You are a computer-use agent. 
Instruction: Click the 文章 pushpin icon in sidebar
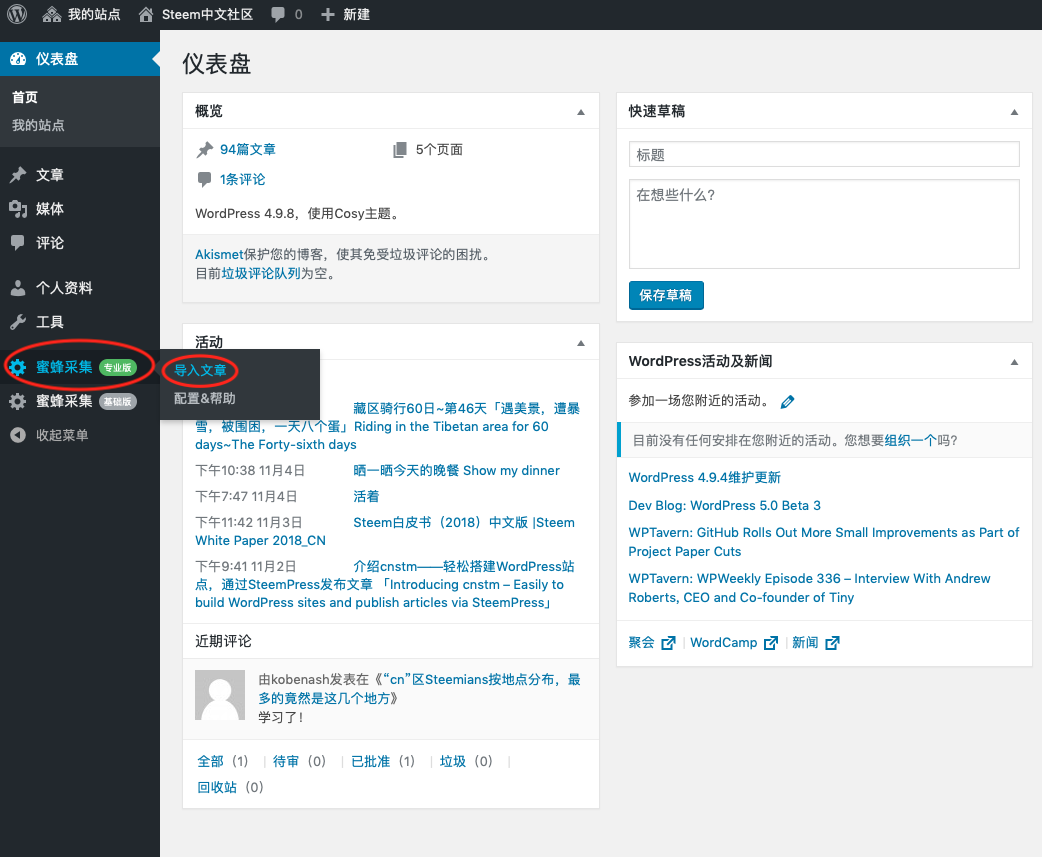pyautogui.click(x=18, y=175)
